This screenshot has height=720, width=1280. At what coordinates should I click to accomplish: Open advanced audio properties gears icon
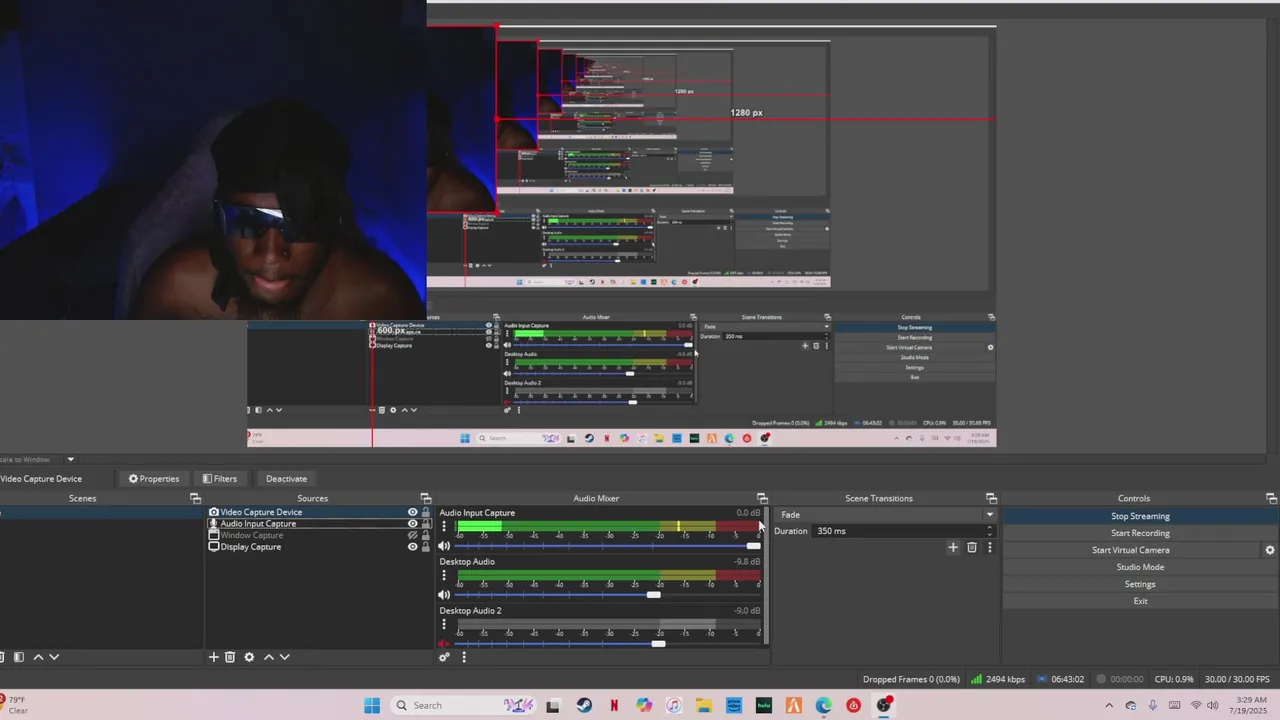(x=444, y=657)
